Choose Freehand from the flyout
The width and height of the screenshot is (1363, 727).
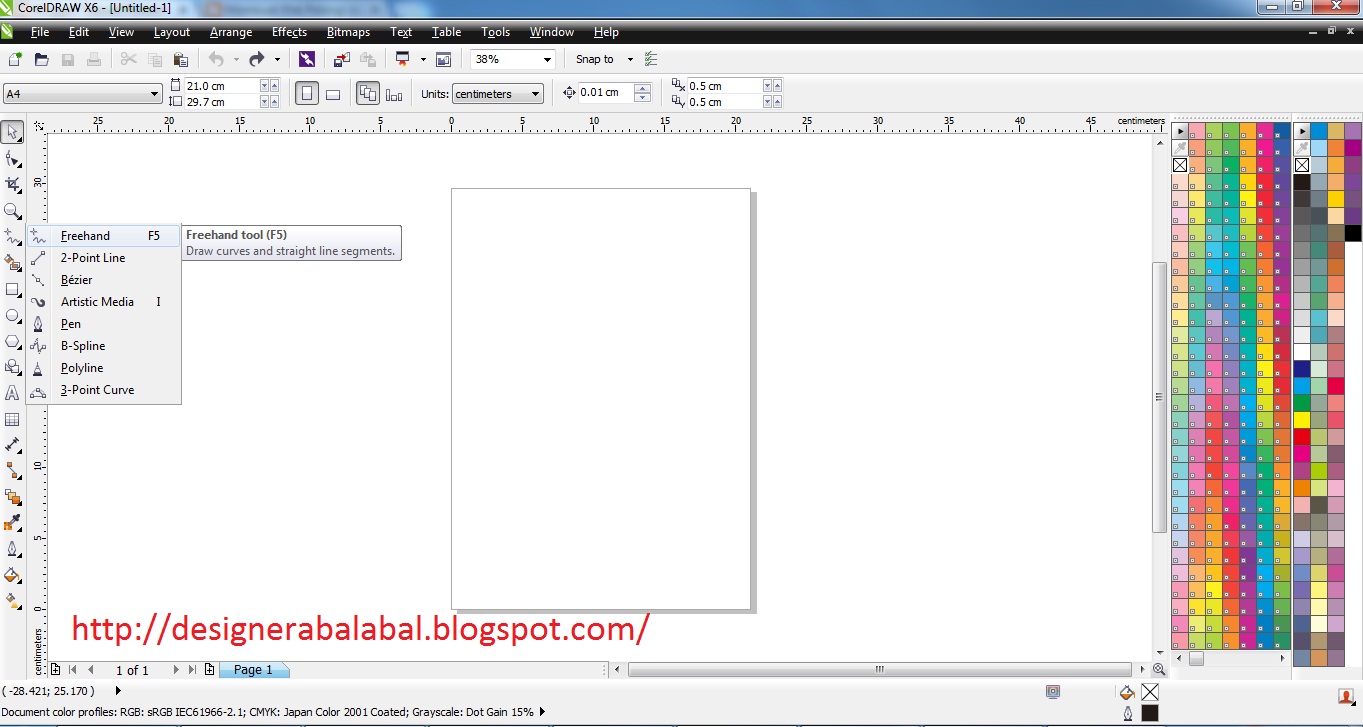103,236
